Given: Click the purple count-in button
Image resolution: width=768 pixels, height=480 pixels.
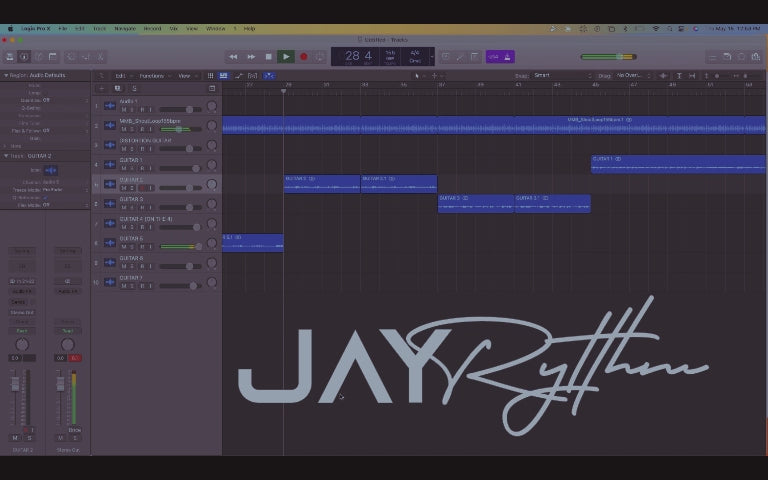Looking at the screenshot, I should point(493,57).
